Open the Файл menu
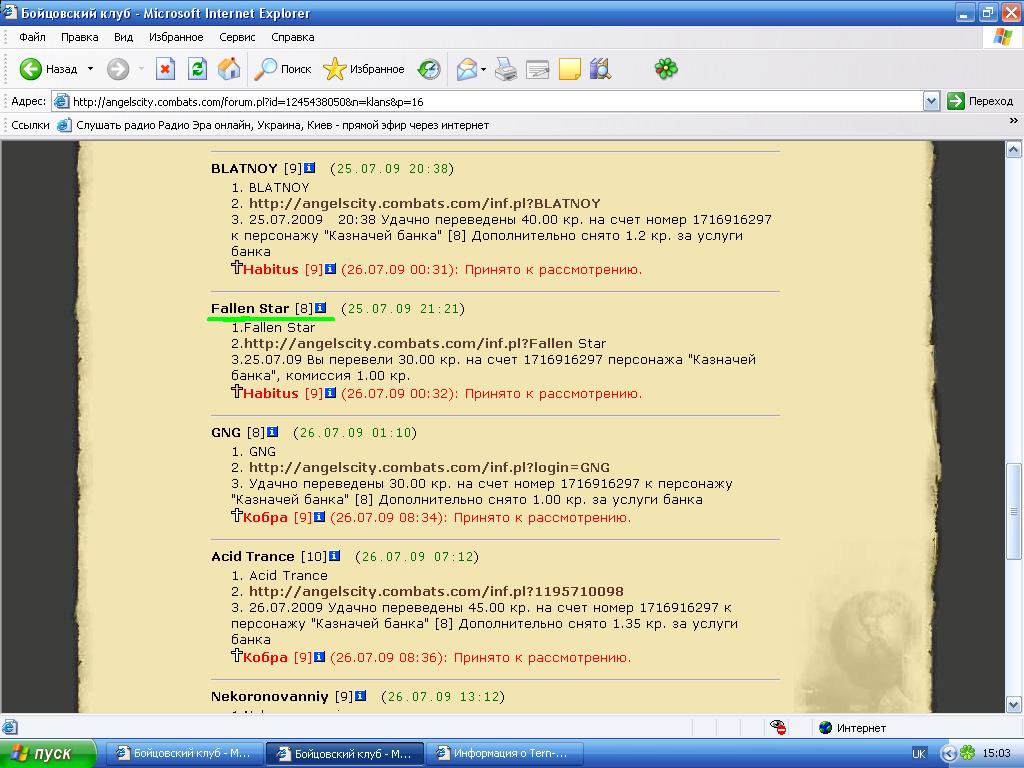Viewport: 1024px width, 768px height. tap(32, 37)
